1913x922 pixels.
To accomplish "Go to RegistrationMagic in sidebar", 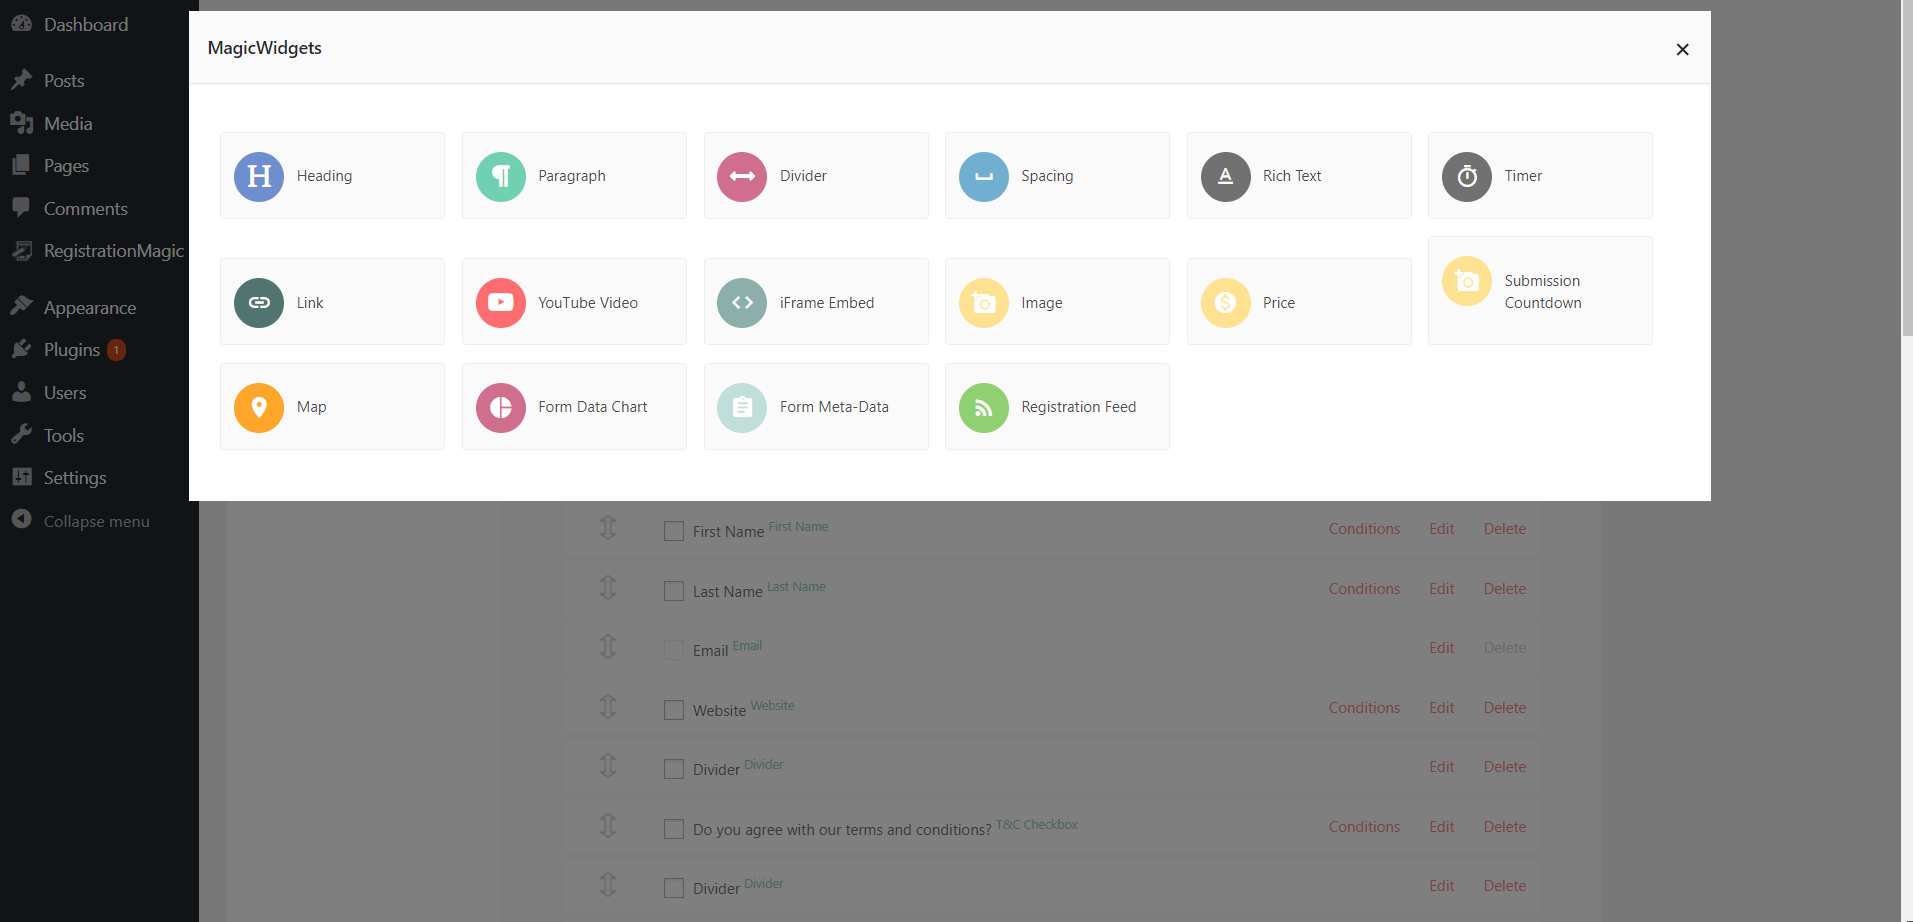I will coord(113,251).
